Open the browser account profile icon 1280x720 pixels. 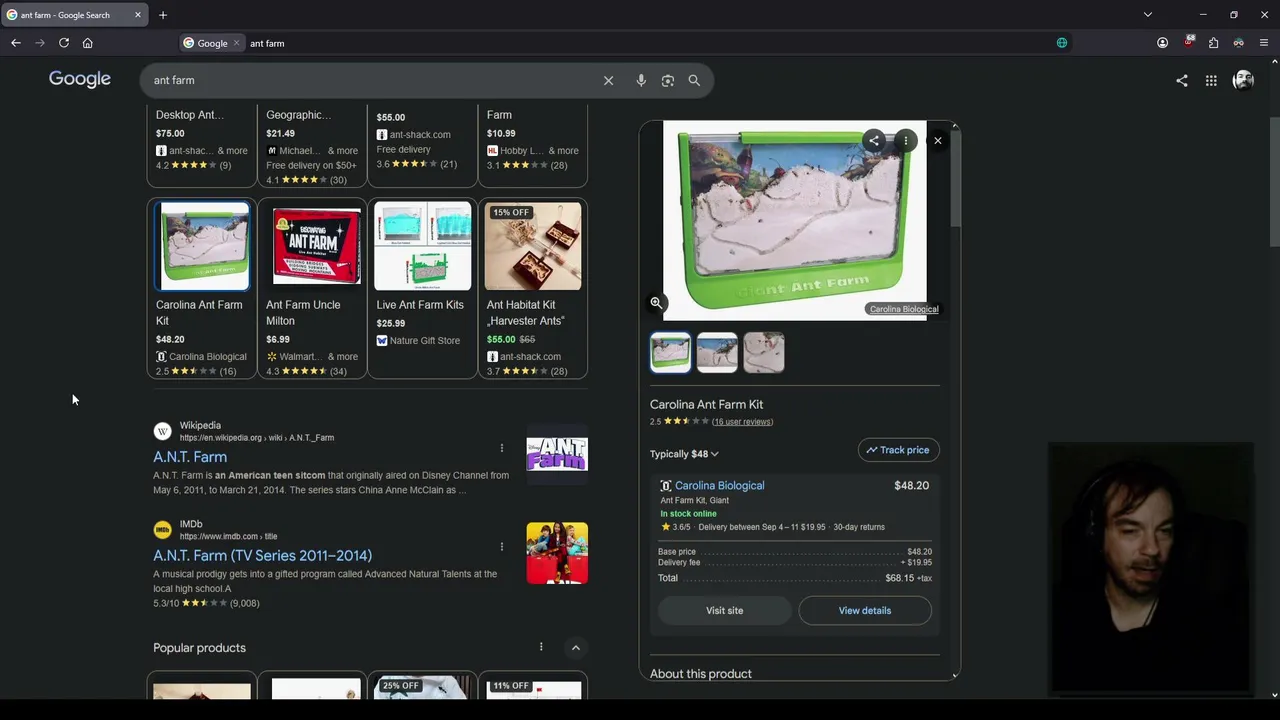pos(1162,43)
